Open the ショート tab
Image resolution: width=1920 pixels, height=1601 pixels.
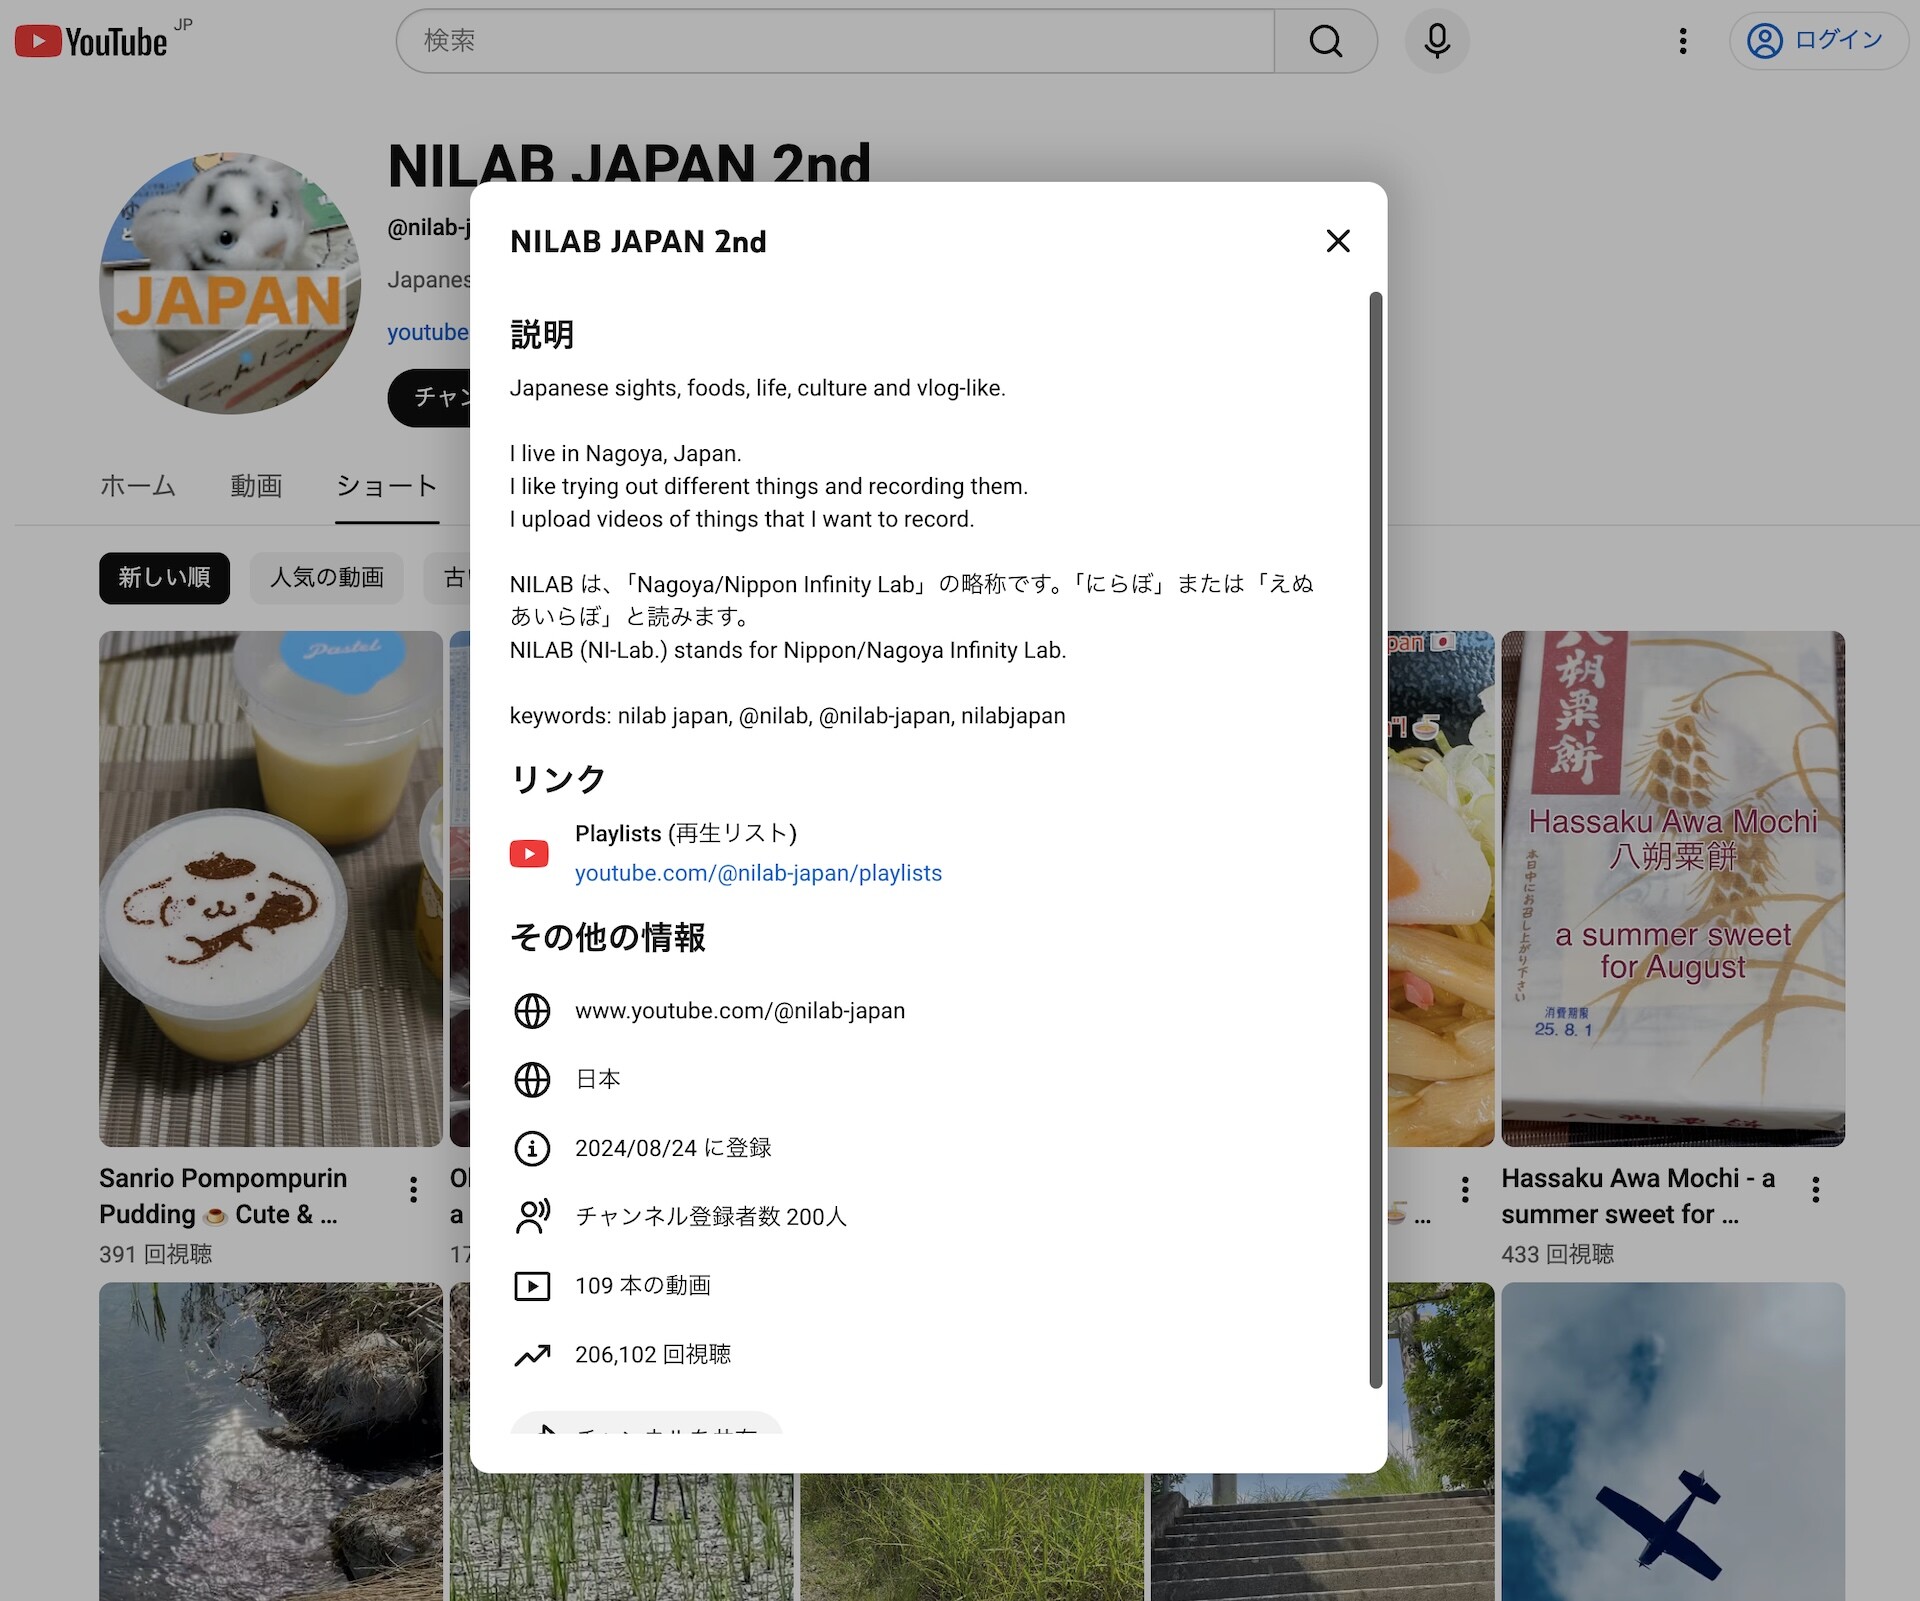[387, 486]
